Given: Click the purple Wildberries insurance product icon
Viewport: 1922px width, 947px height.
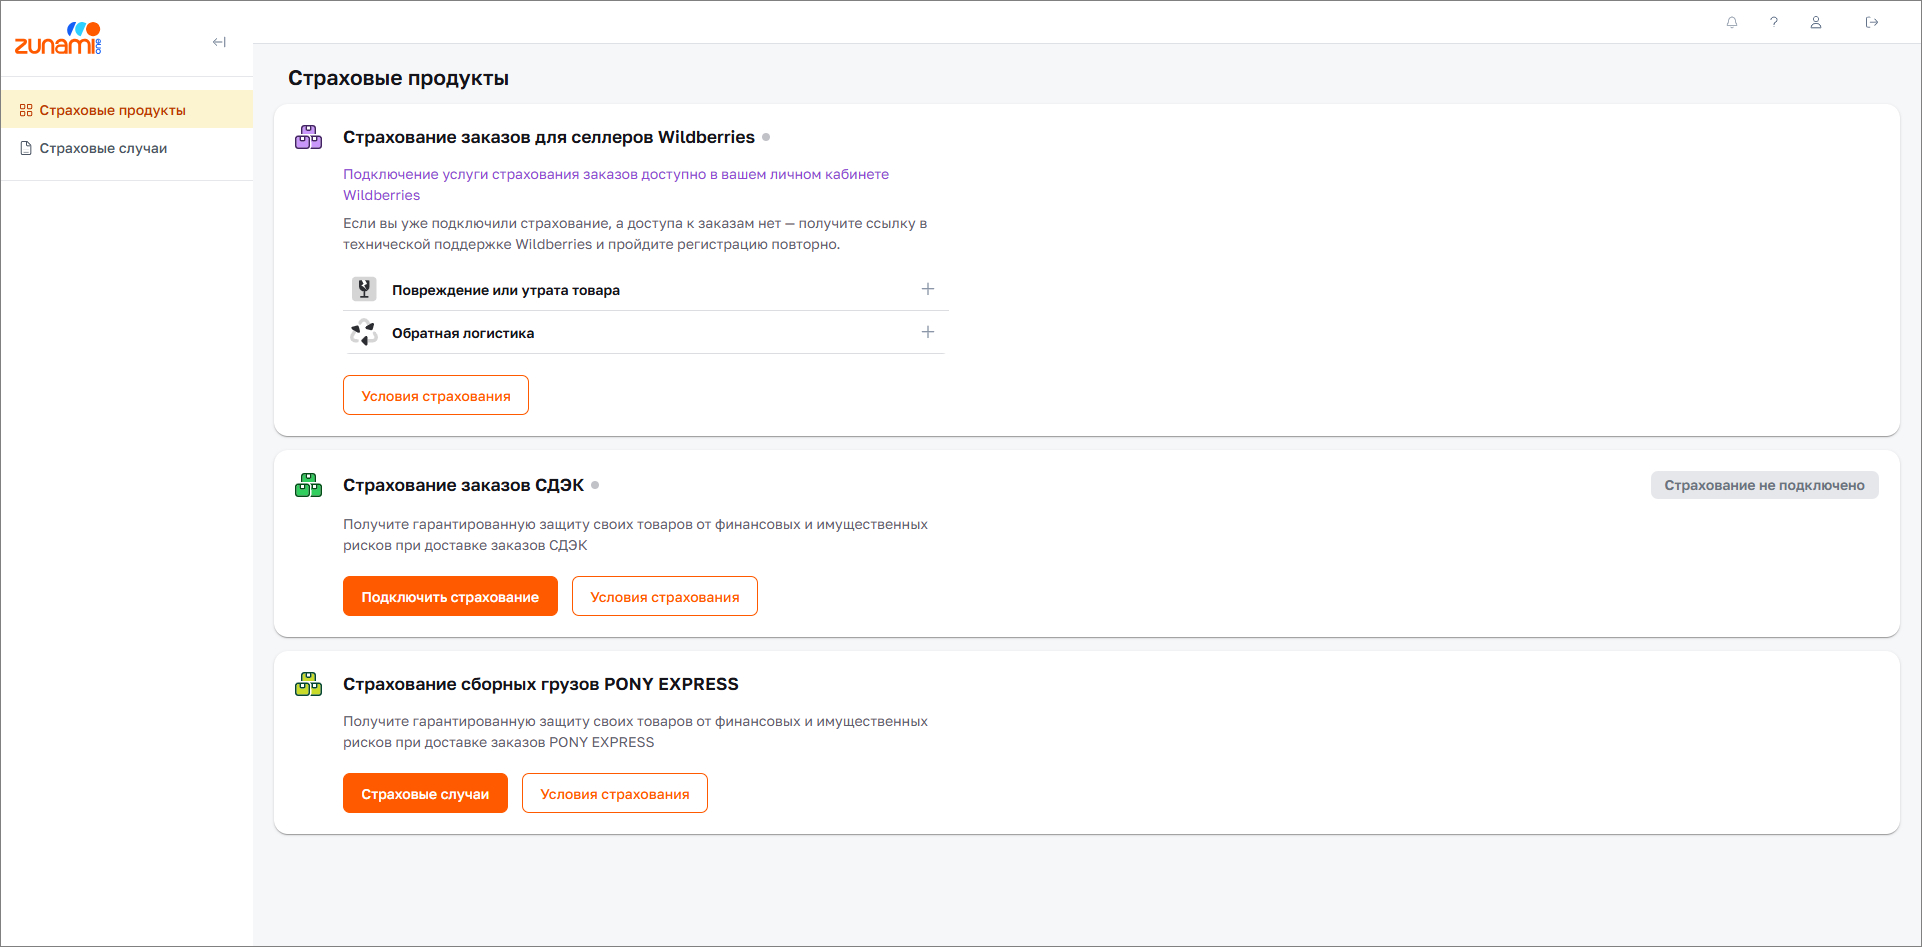Looking at the screenshot, I should click(x=308, y=138).
